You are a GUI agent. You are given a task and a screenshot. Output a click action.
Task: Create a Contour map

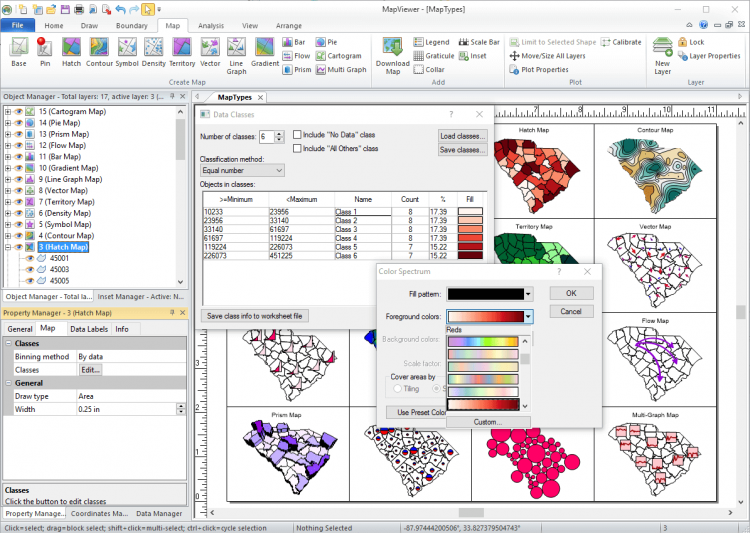(x=99, y=52)
